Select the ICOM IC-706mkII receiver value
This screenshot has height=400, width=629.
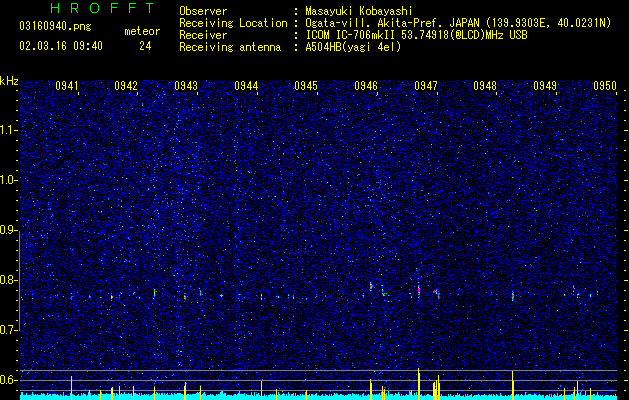pyautogui.click(x=416, y=35)
